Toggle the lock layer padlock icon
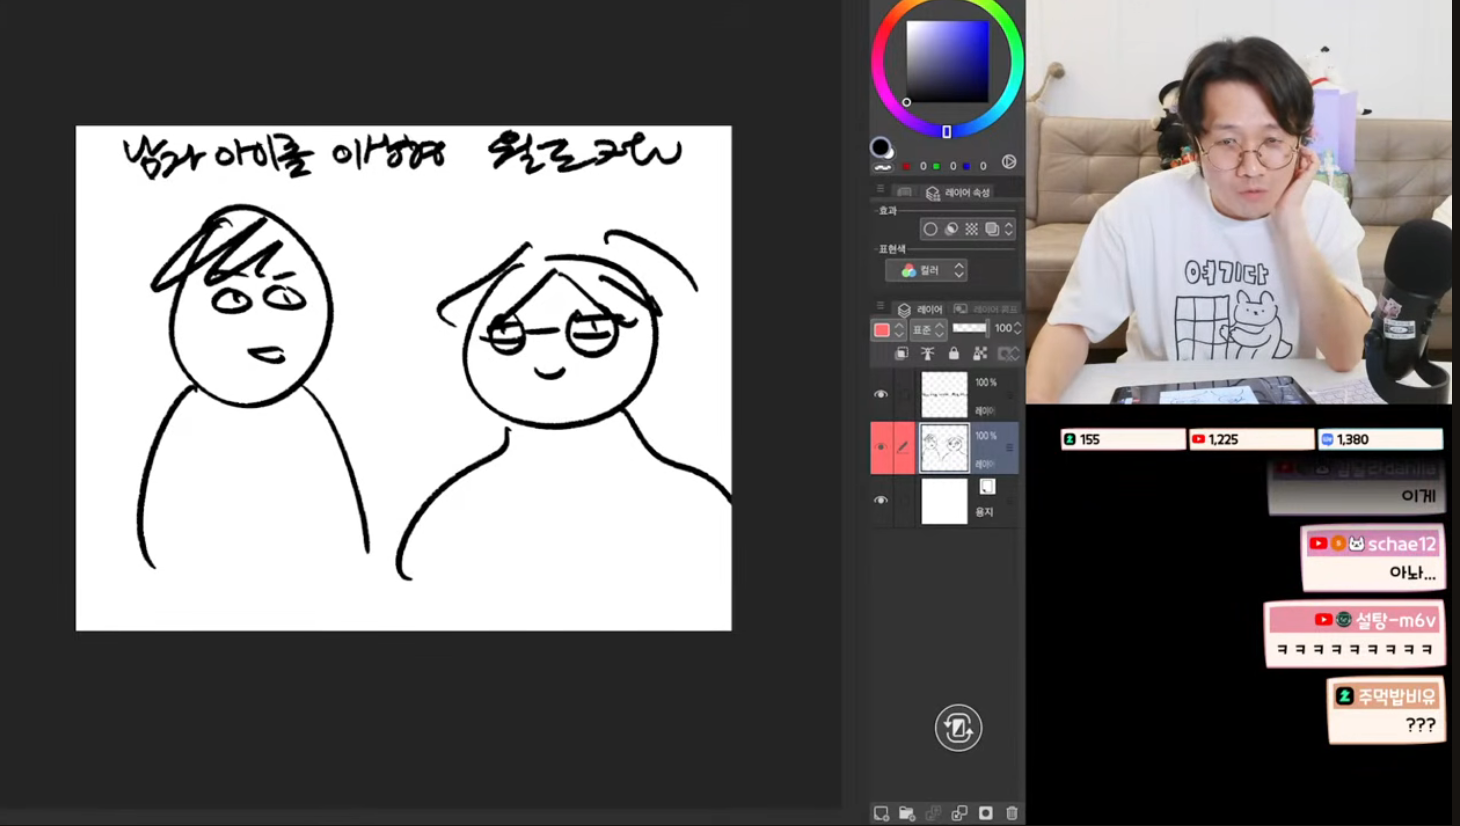This screenshot has height=826, width=1460. point(953,353)
